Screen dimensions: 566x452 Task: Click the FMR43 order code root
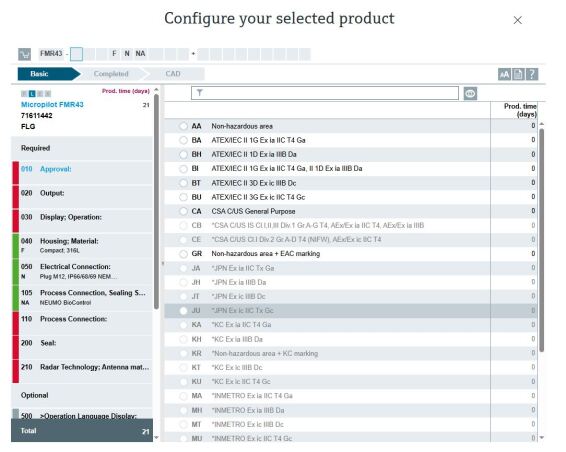click(51, 54)
